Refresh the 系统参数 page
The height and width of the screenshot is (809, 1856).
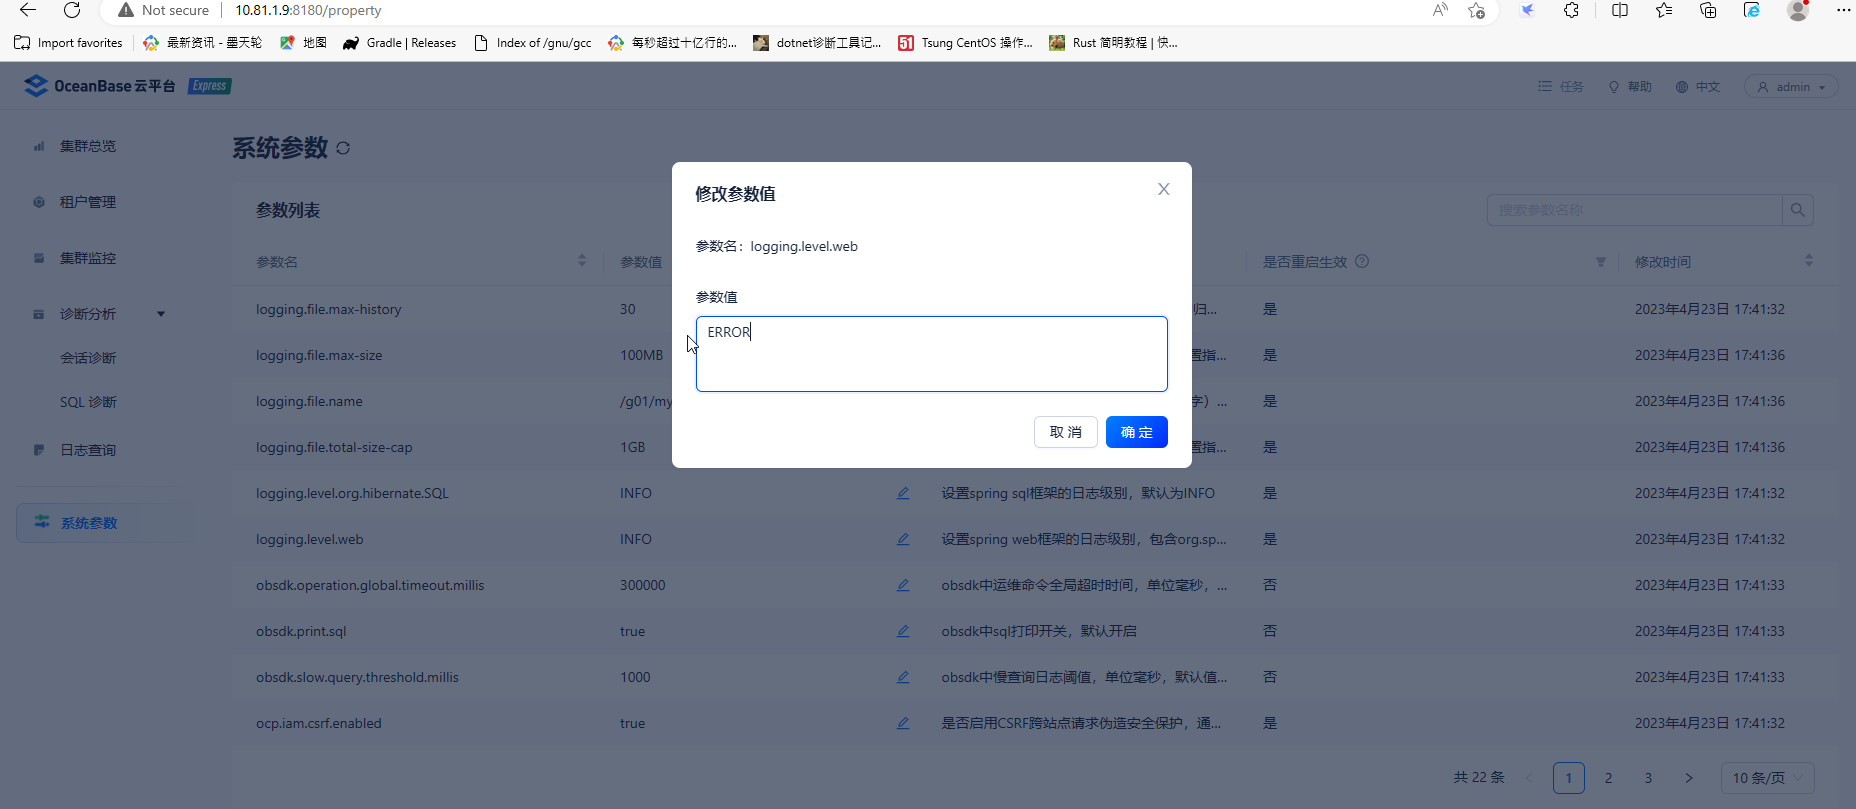pyautogui.click(x=343, y=148)
